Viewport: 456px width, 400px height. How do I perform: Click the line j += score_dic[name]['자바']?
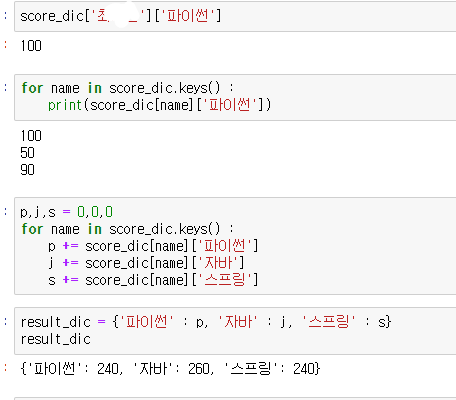(146, 263)
